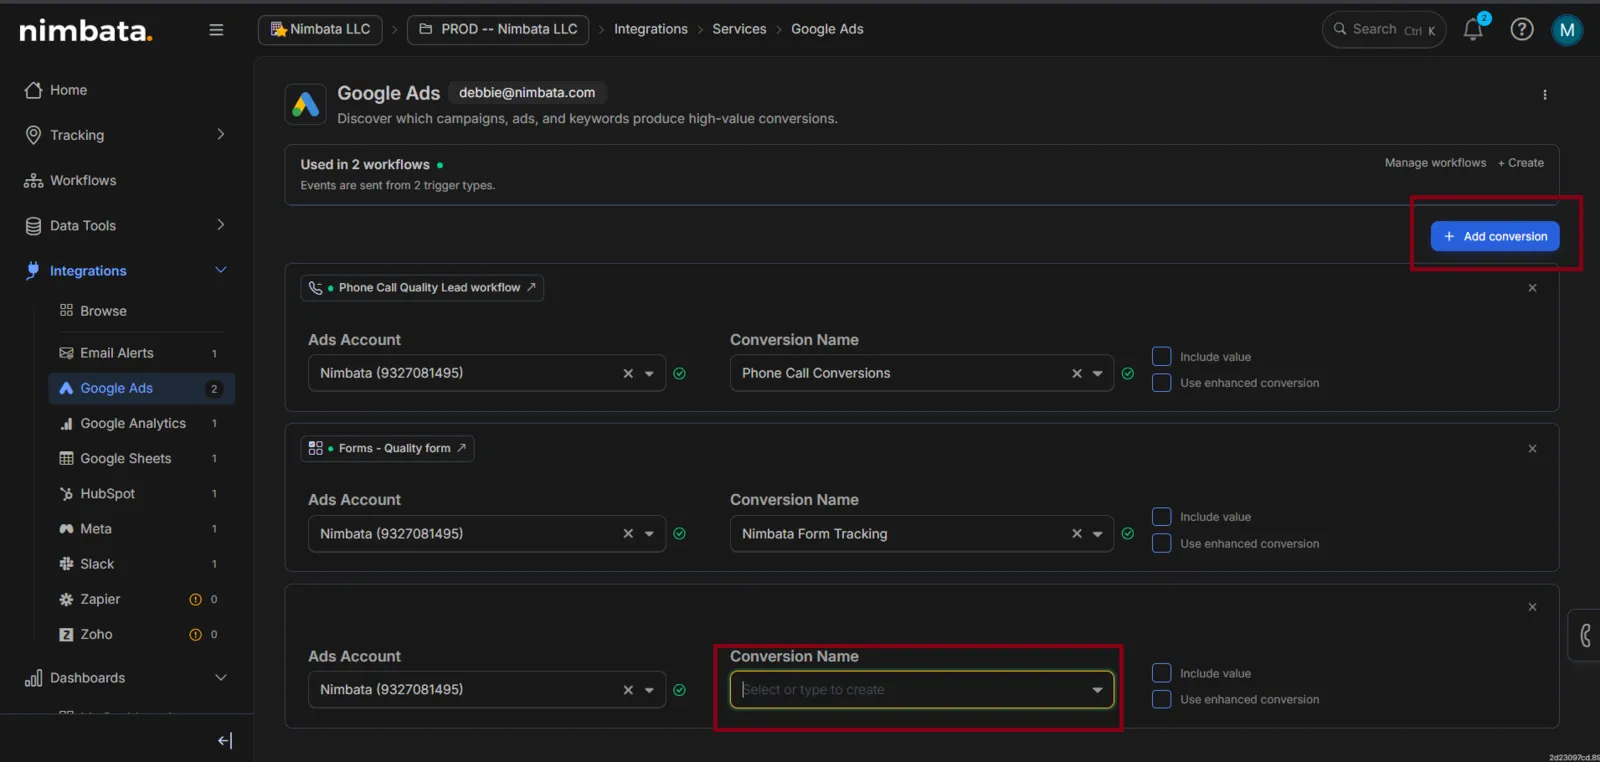Image resolution: width=1600 pixels, height=762 pixels.
Task: Remove the Phone Call Quality Lead workflow conversion
Action: (1532, 288)
